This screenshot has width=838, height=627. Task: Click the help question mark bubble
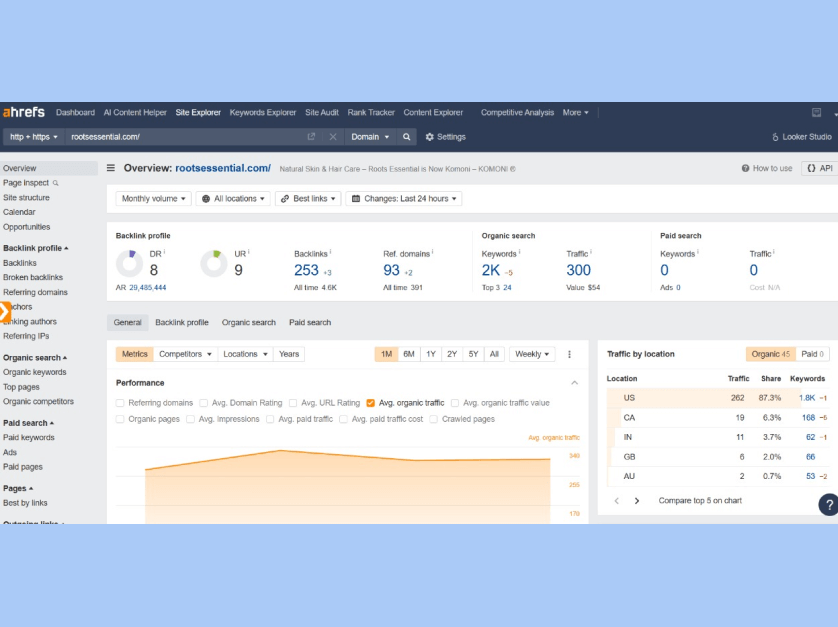coord(828,504)
